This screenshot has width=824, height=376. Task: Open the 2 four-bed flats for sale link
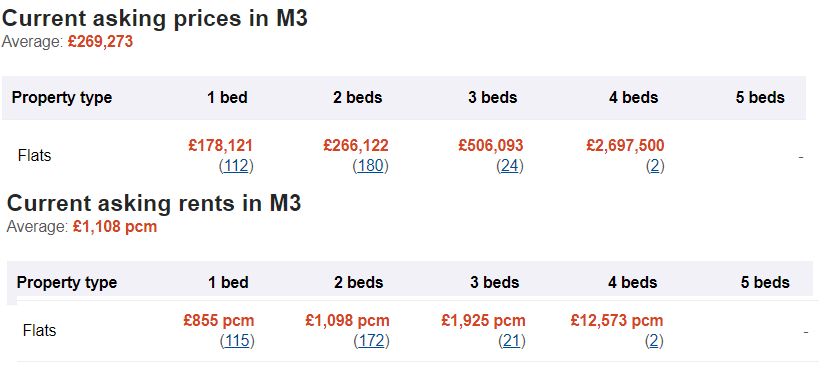pos(655,167)
